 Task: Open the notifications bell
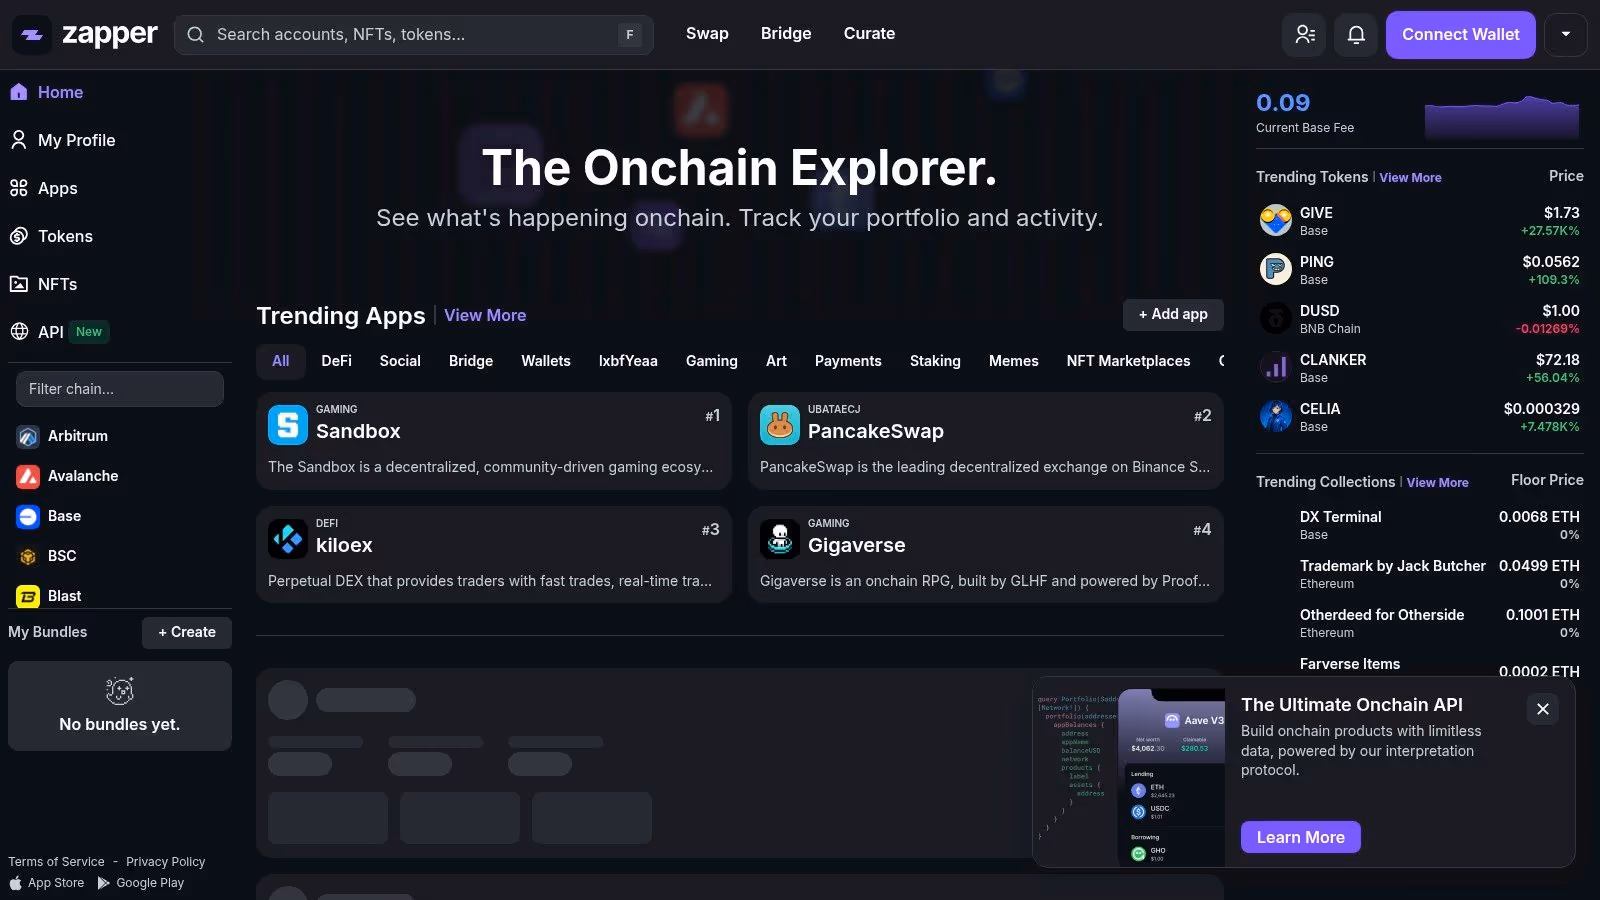tap(1356, 34)
